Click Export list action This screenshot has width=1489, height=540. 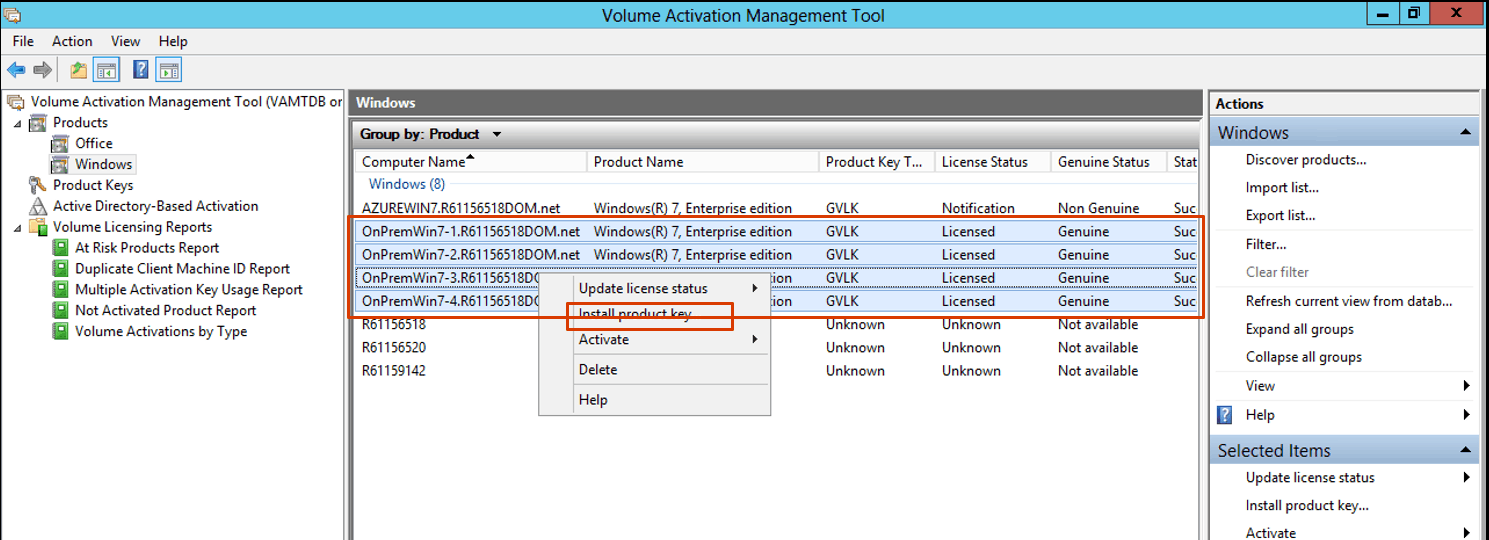coord(1280,216)
